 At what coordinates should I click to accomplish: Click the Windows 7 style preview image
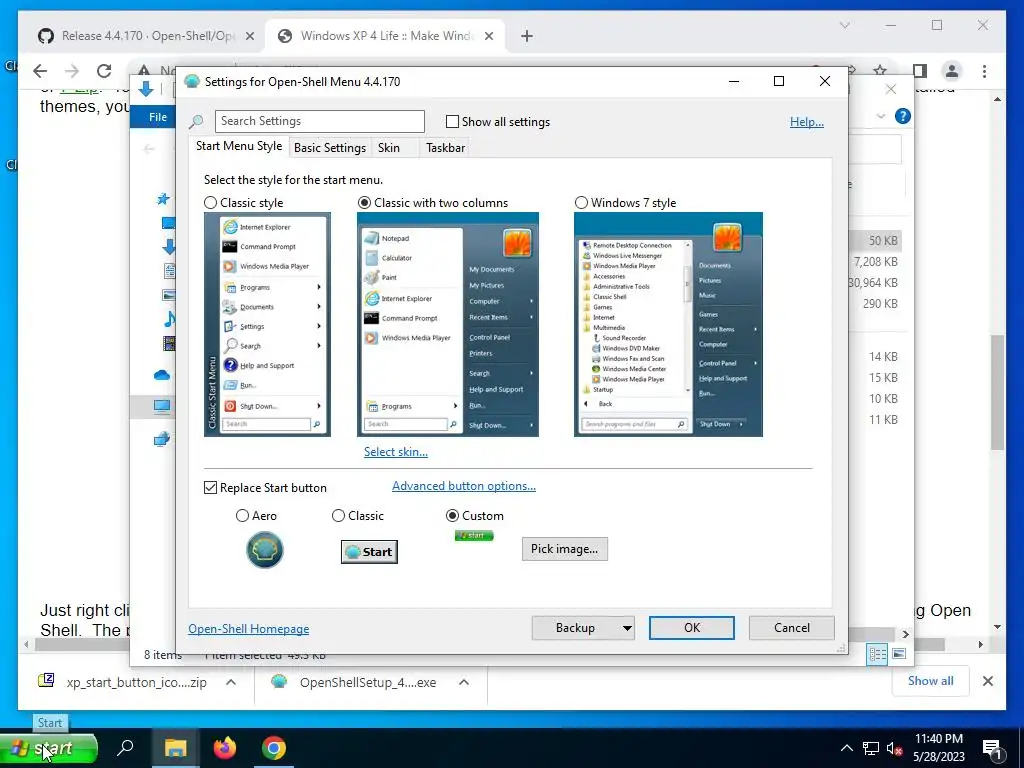click(x=668, y=325)
